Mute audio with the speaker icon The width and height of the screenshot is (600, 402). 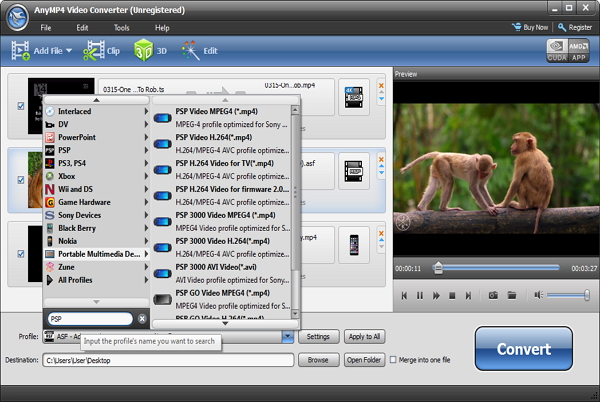538,295
